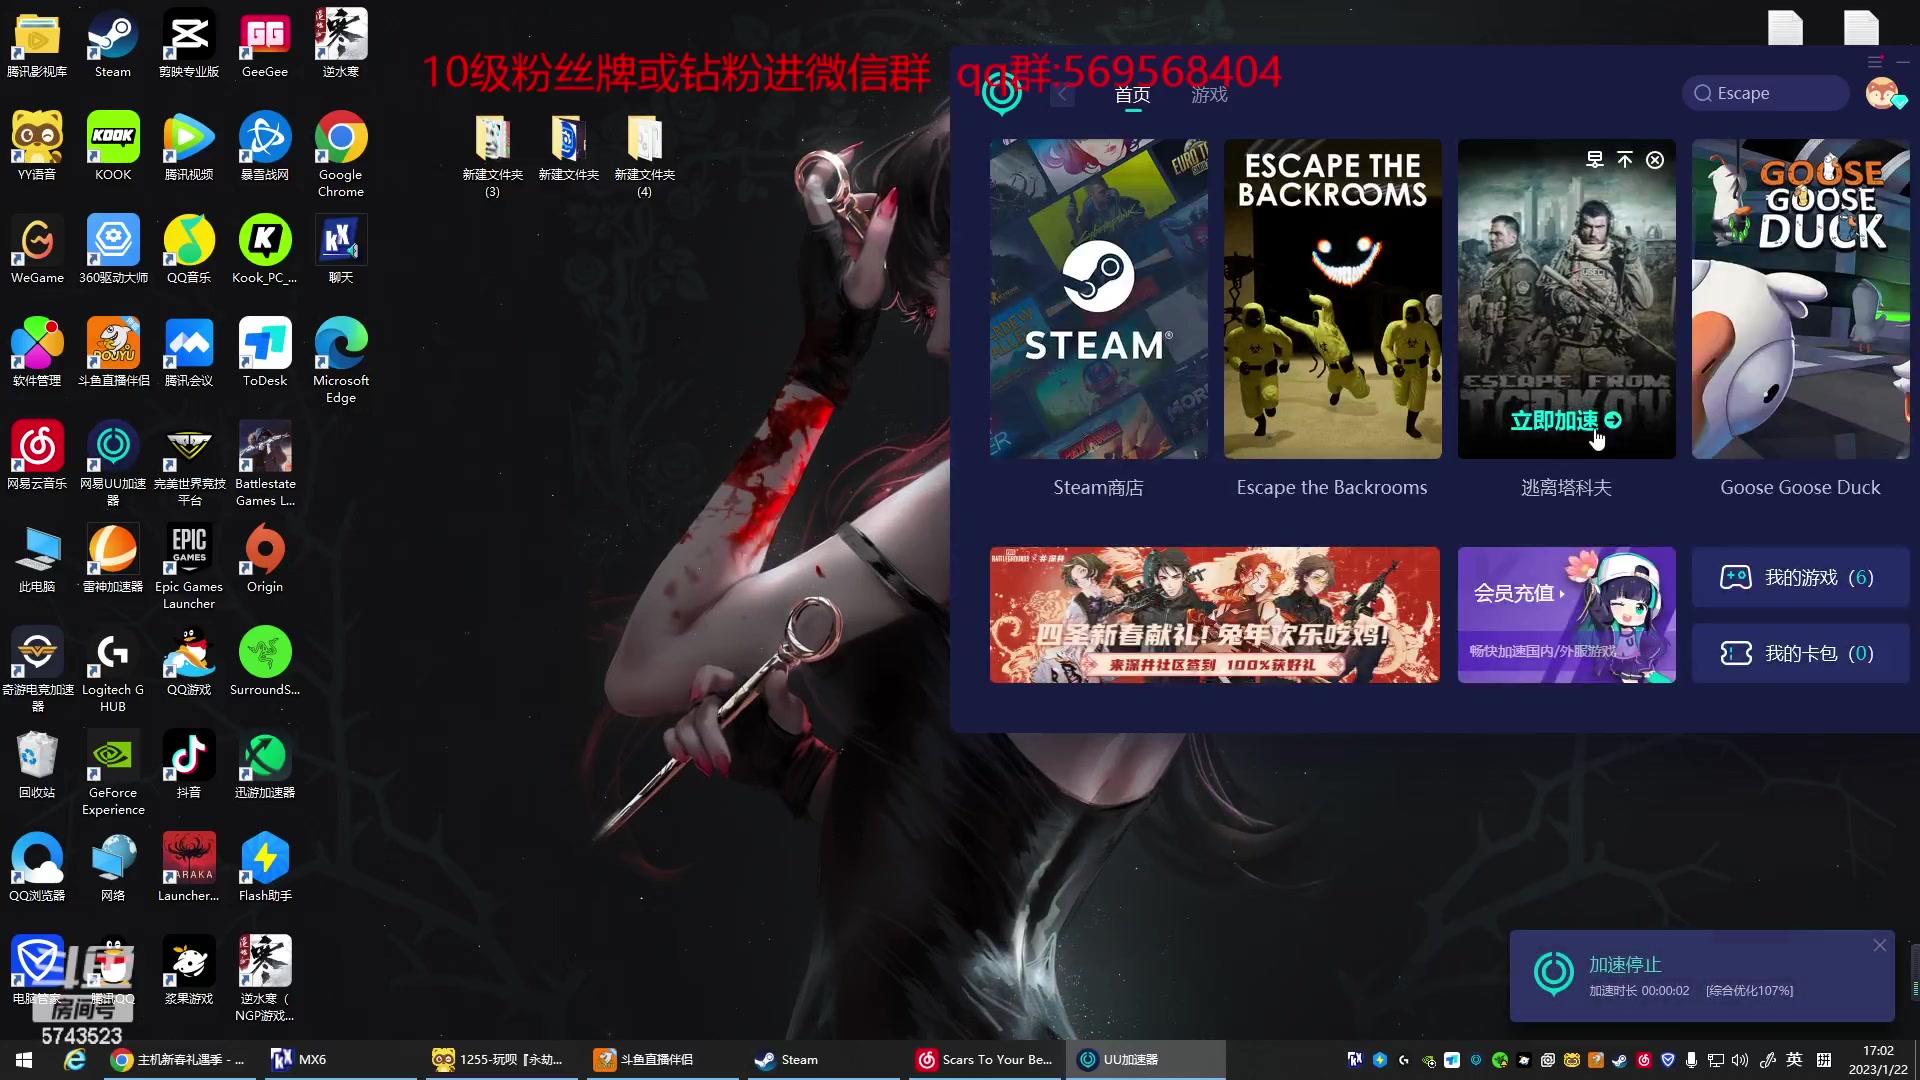Click the leftmost icon on the 逃离塔科夫 card

tap(1595, 160)
